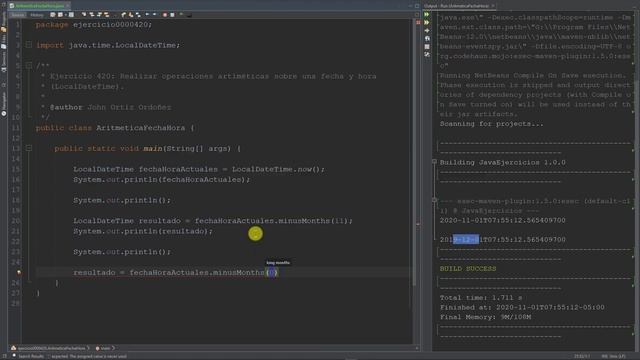The width and height of the screenshot is (640, 360).
Task: Click the editor split handle below maximize icon
Action: pos(417,15)
